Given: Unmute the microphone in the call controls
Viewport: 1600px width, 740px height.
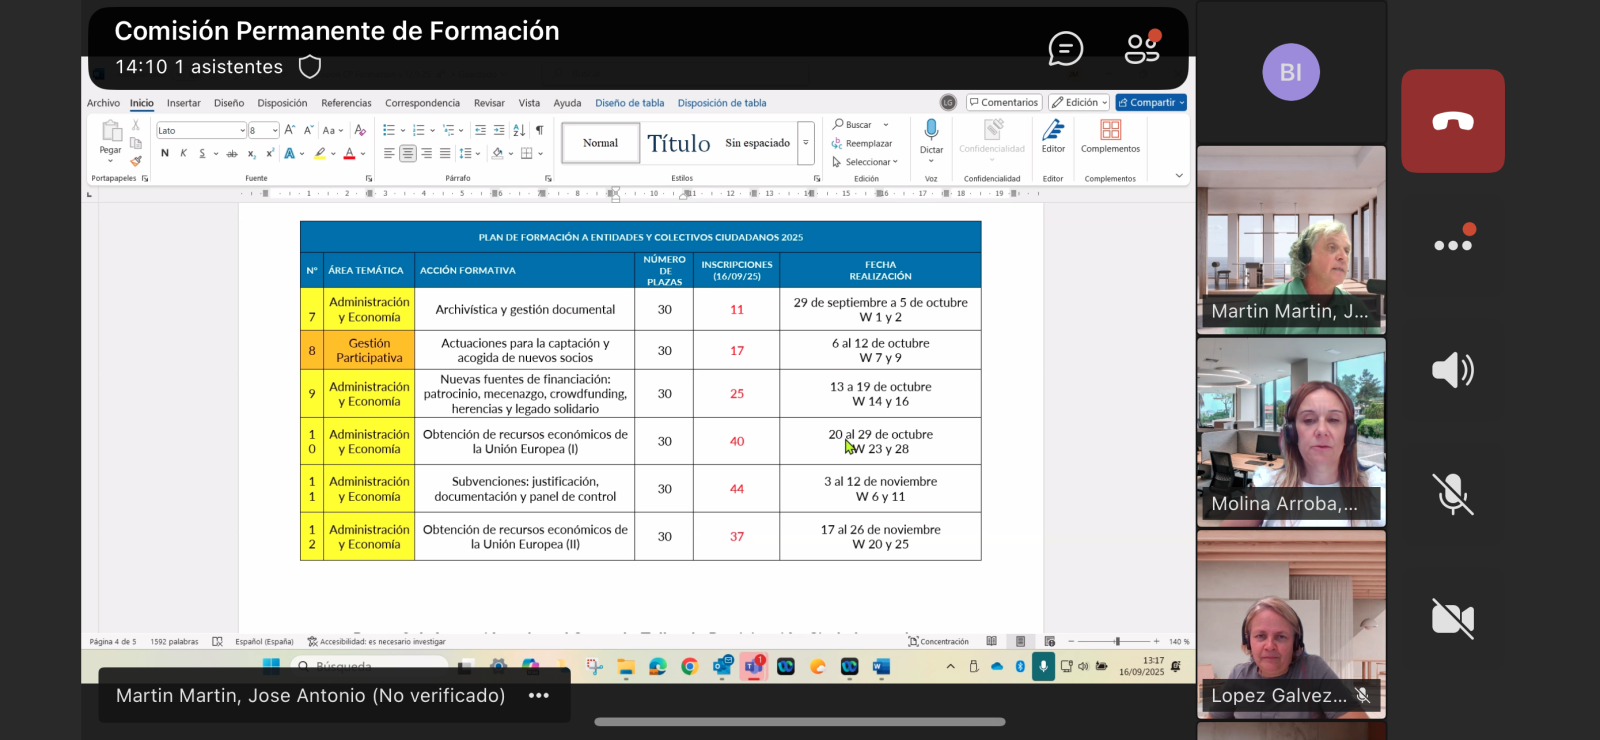Looking at the screenshot, I should click(x=1452, y=494).
